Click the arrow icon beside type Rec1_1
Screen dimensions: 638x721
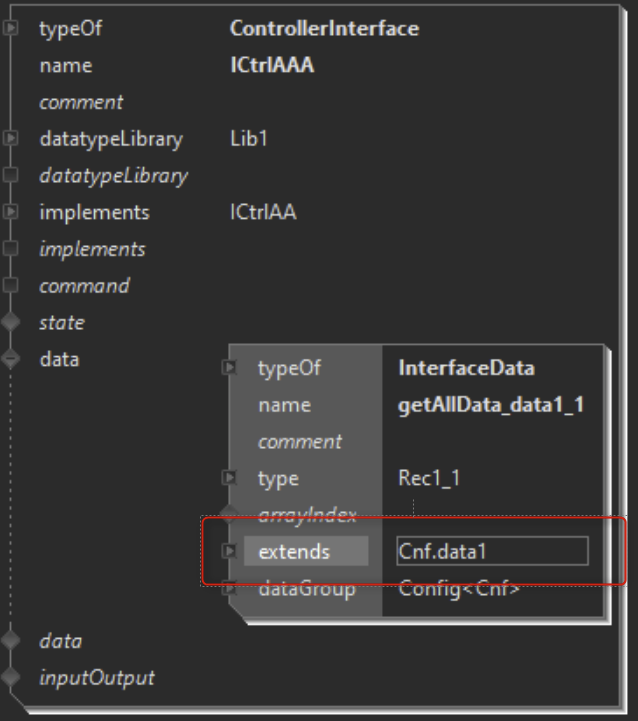pos(229,478)
